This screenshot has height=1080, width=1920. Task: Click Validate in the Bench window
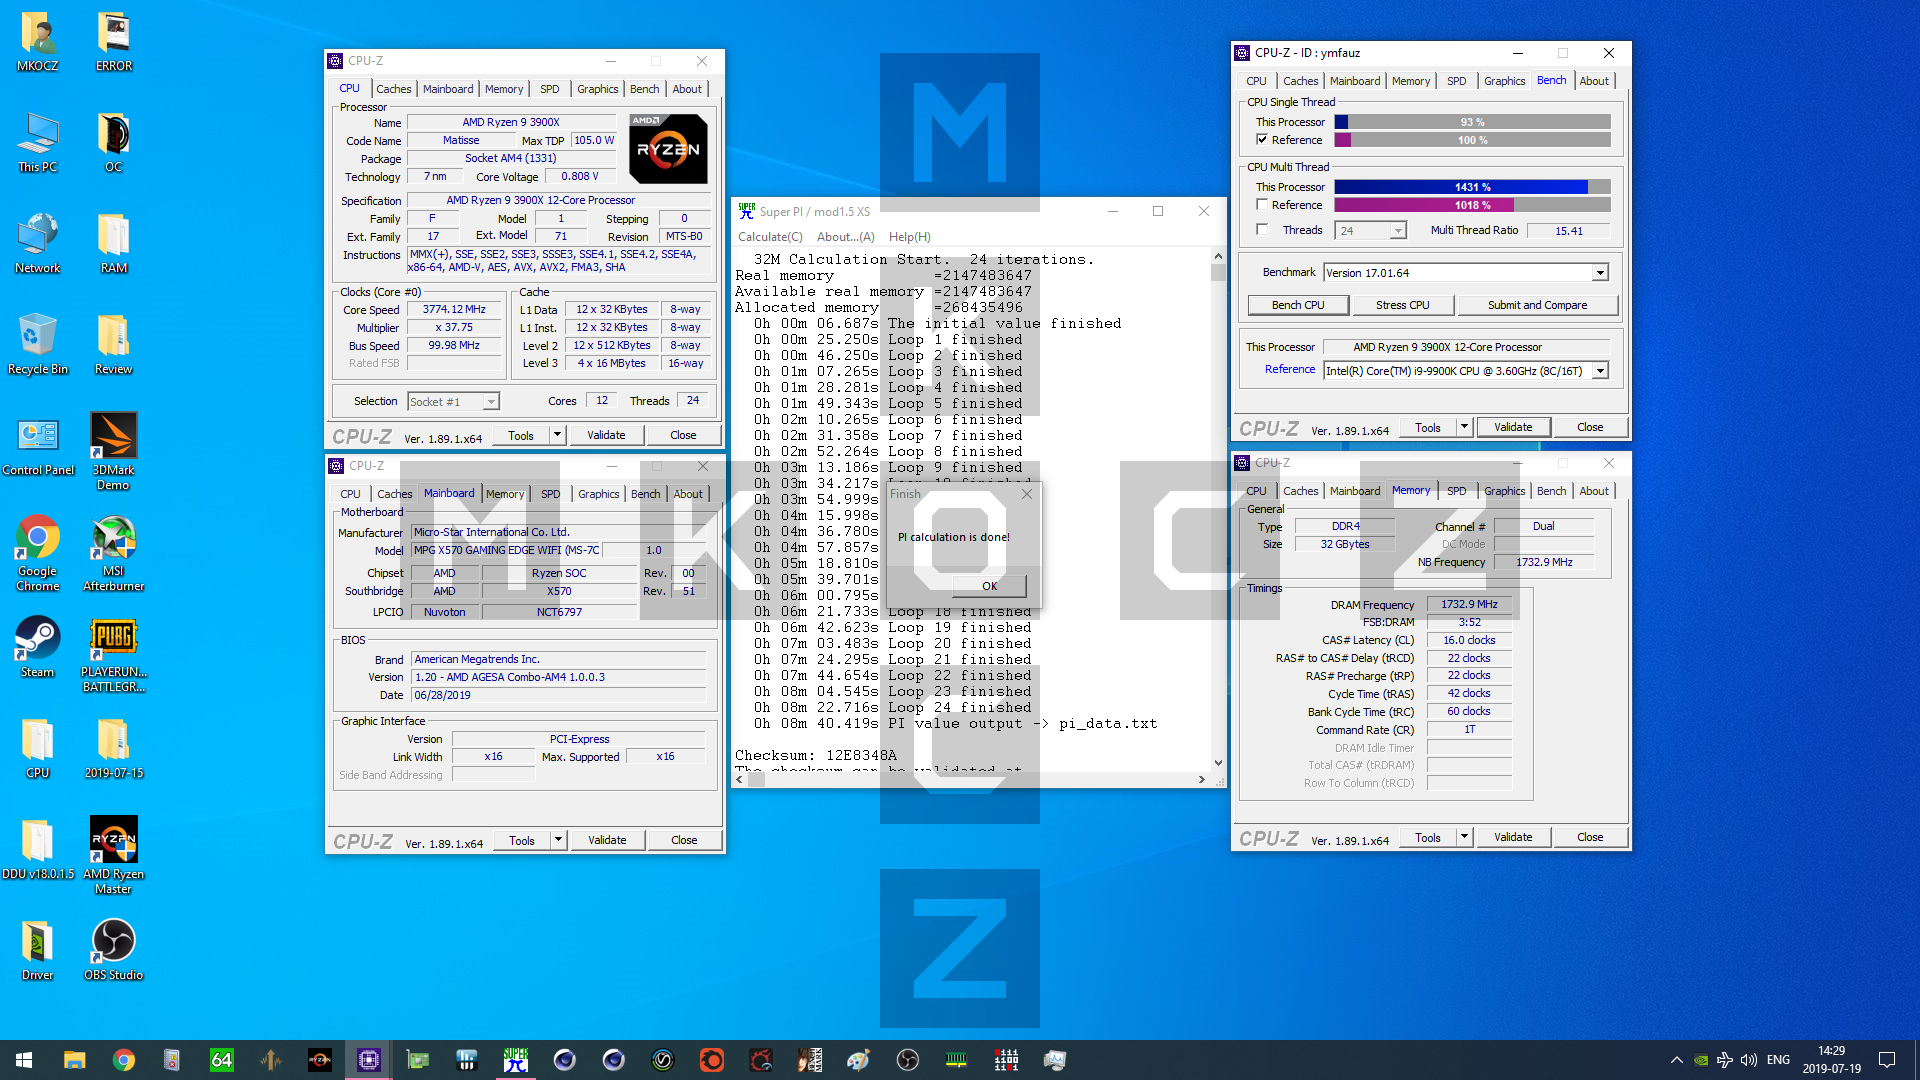[x=1513, y=427]
